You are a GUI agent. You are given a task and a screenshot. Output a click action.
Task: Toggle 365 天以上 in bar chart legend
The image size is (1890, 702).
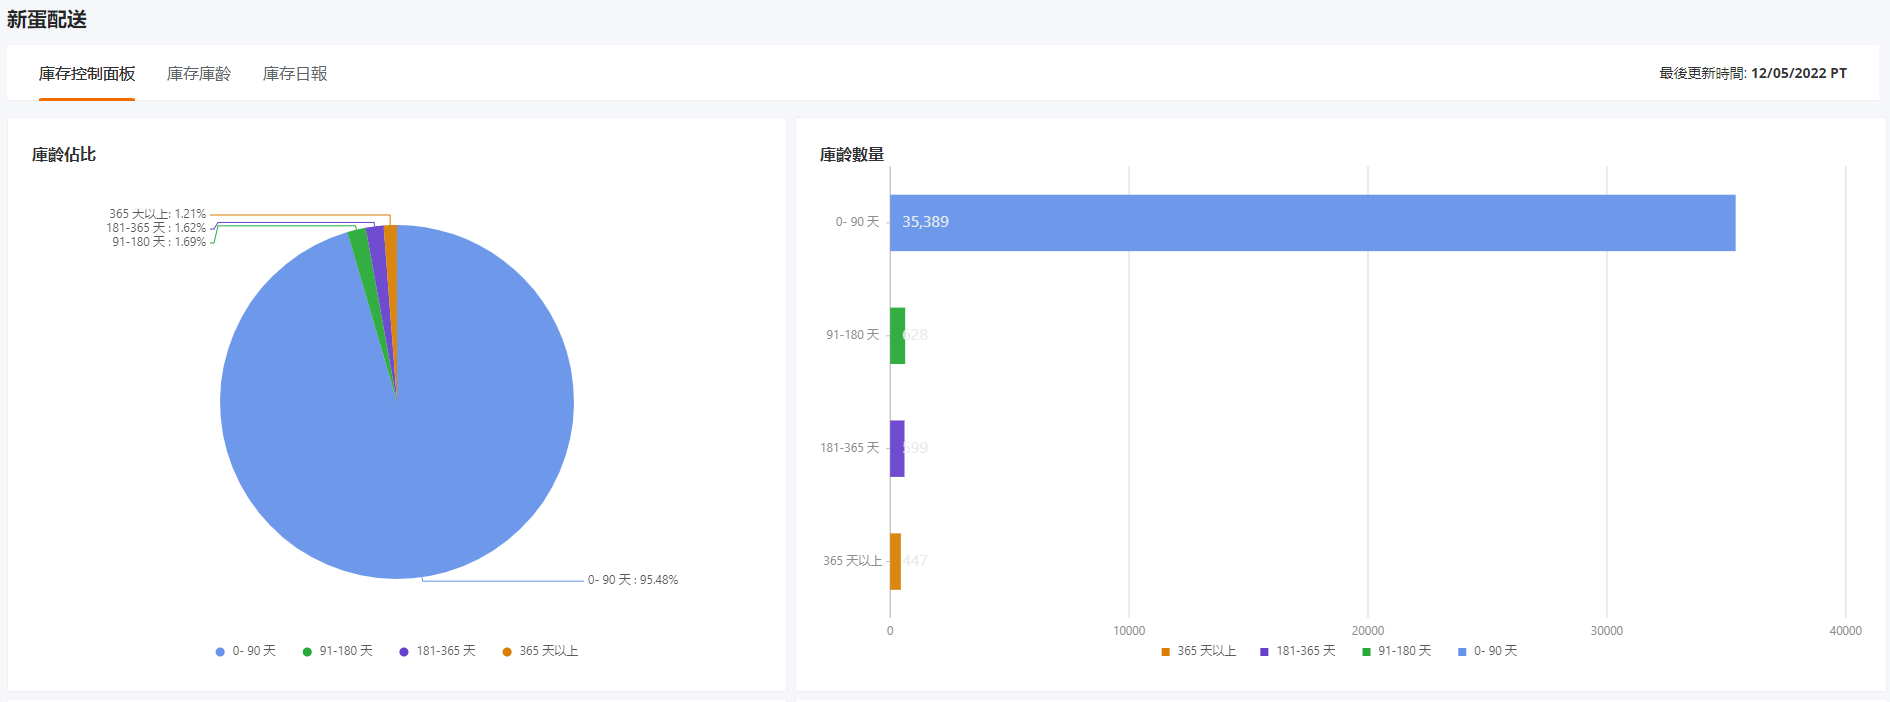[x=1199, y=651]
